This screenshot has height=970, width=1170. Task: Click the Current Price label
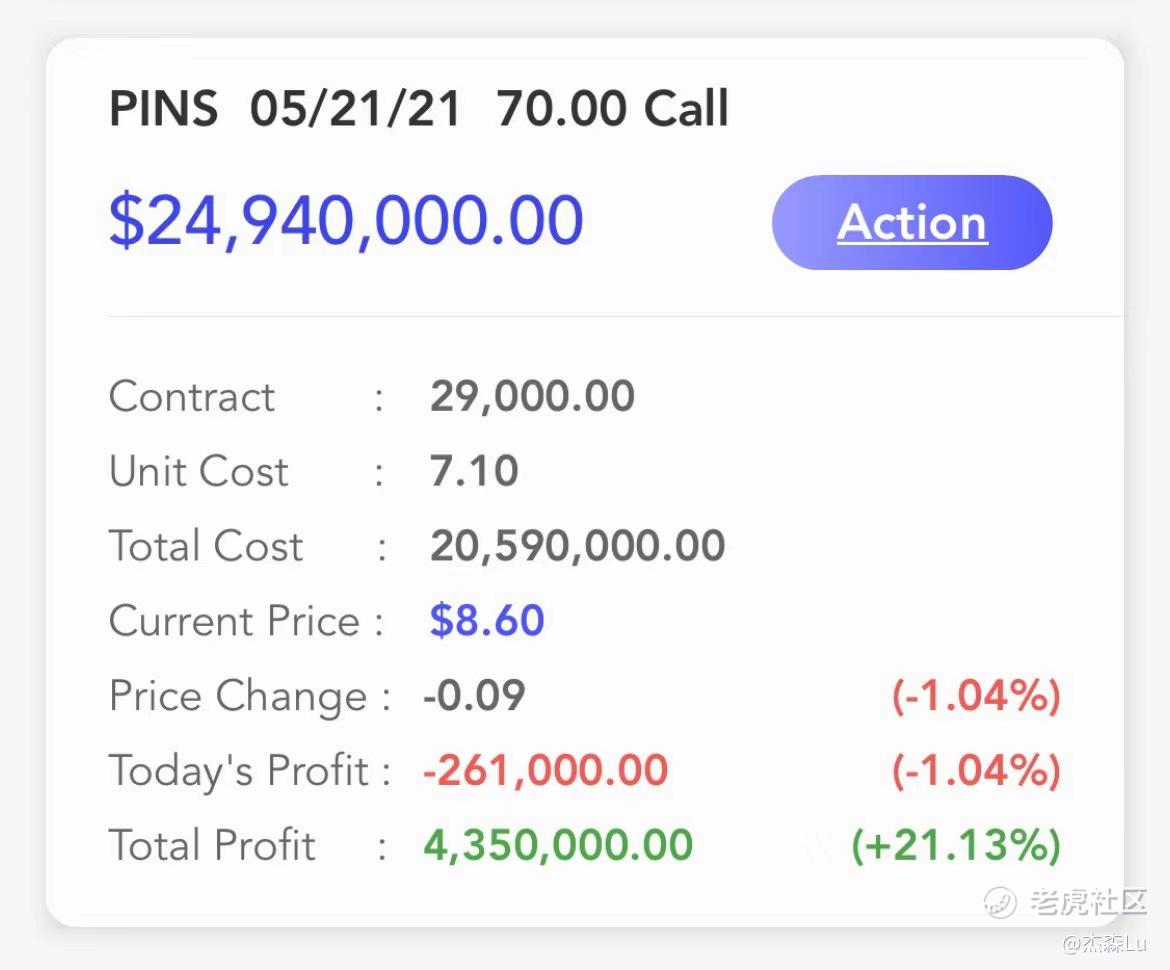(x=234, y=621)
